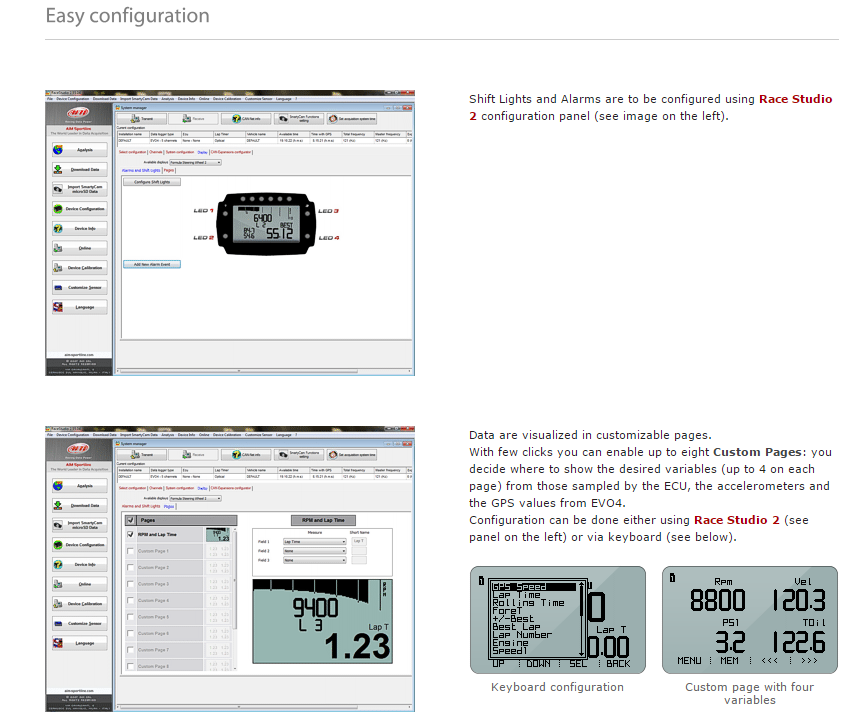
Task: Click Download Data icon in lower screenshot
Action: 58,506
